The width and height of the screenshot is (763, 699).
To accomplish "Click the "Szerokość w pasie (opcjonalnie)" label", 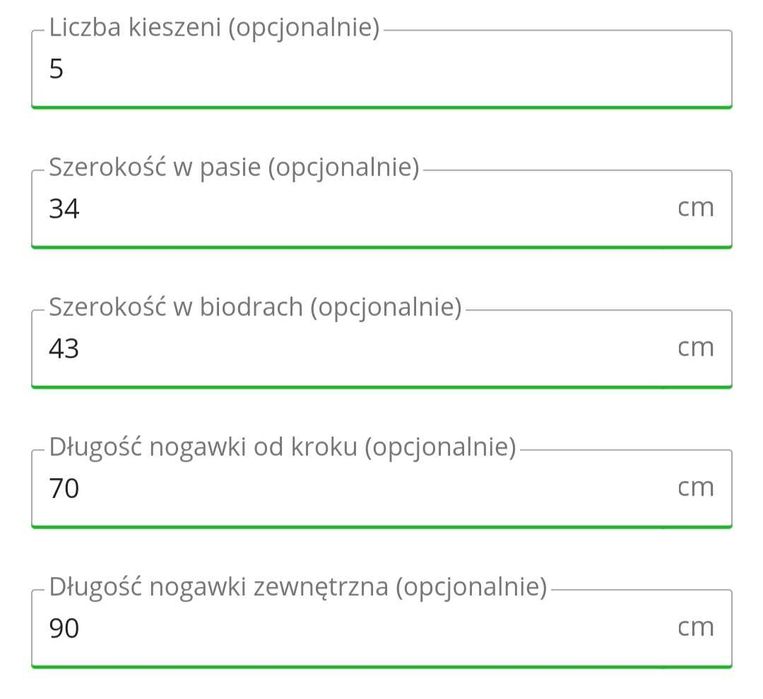I will pos(233,168).
